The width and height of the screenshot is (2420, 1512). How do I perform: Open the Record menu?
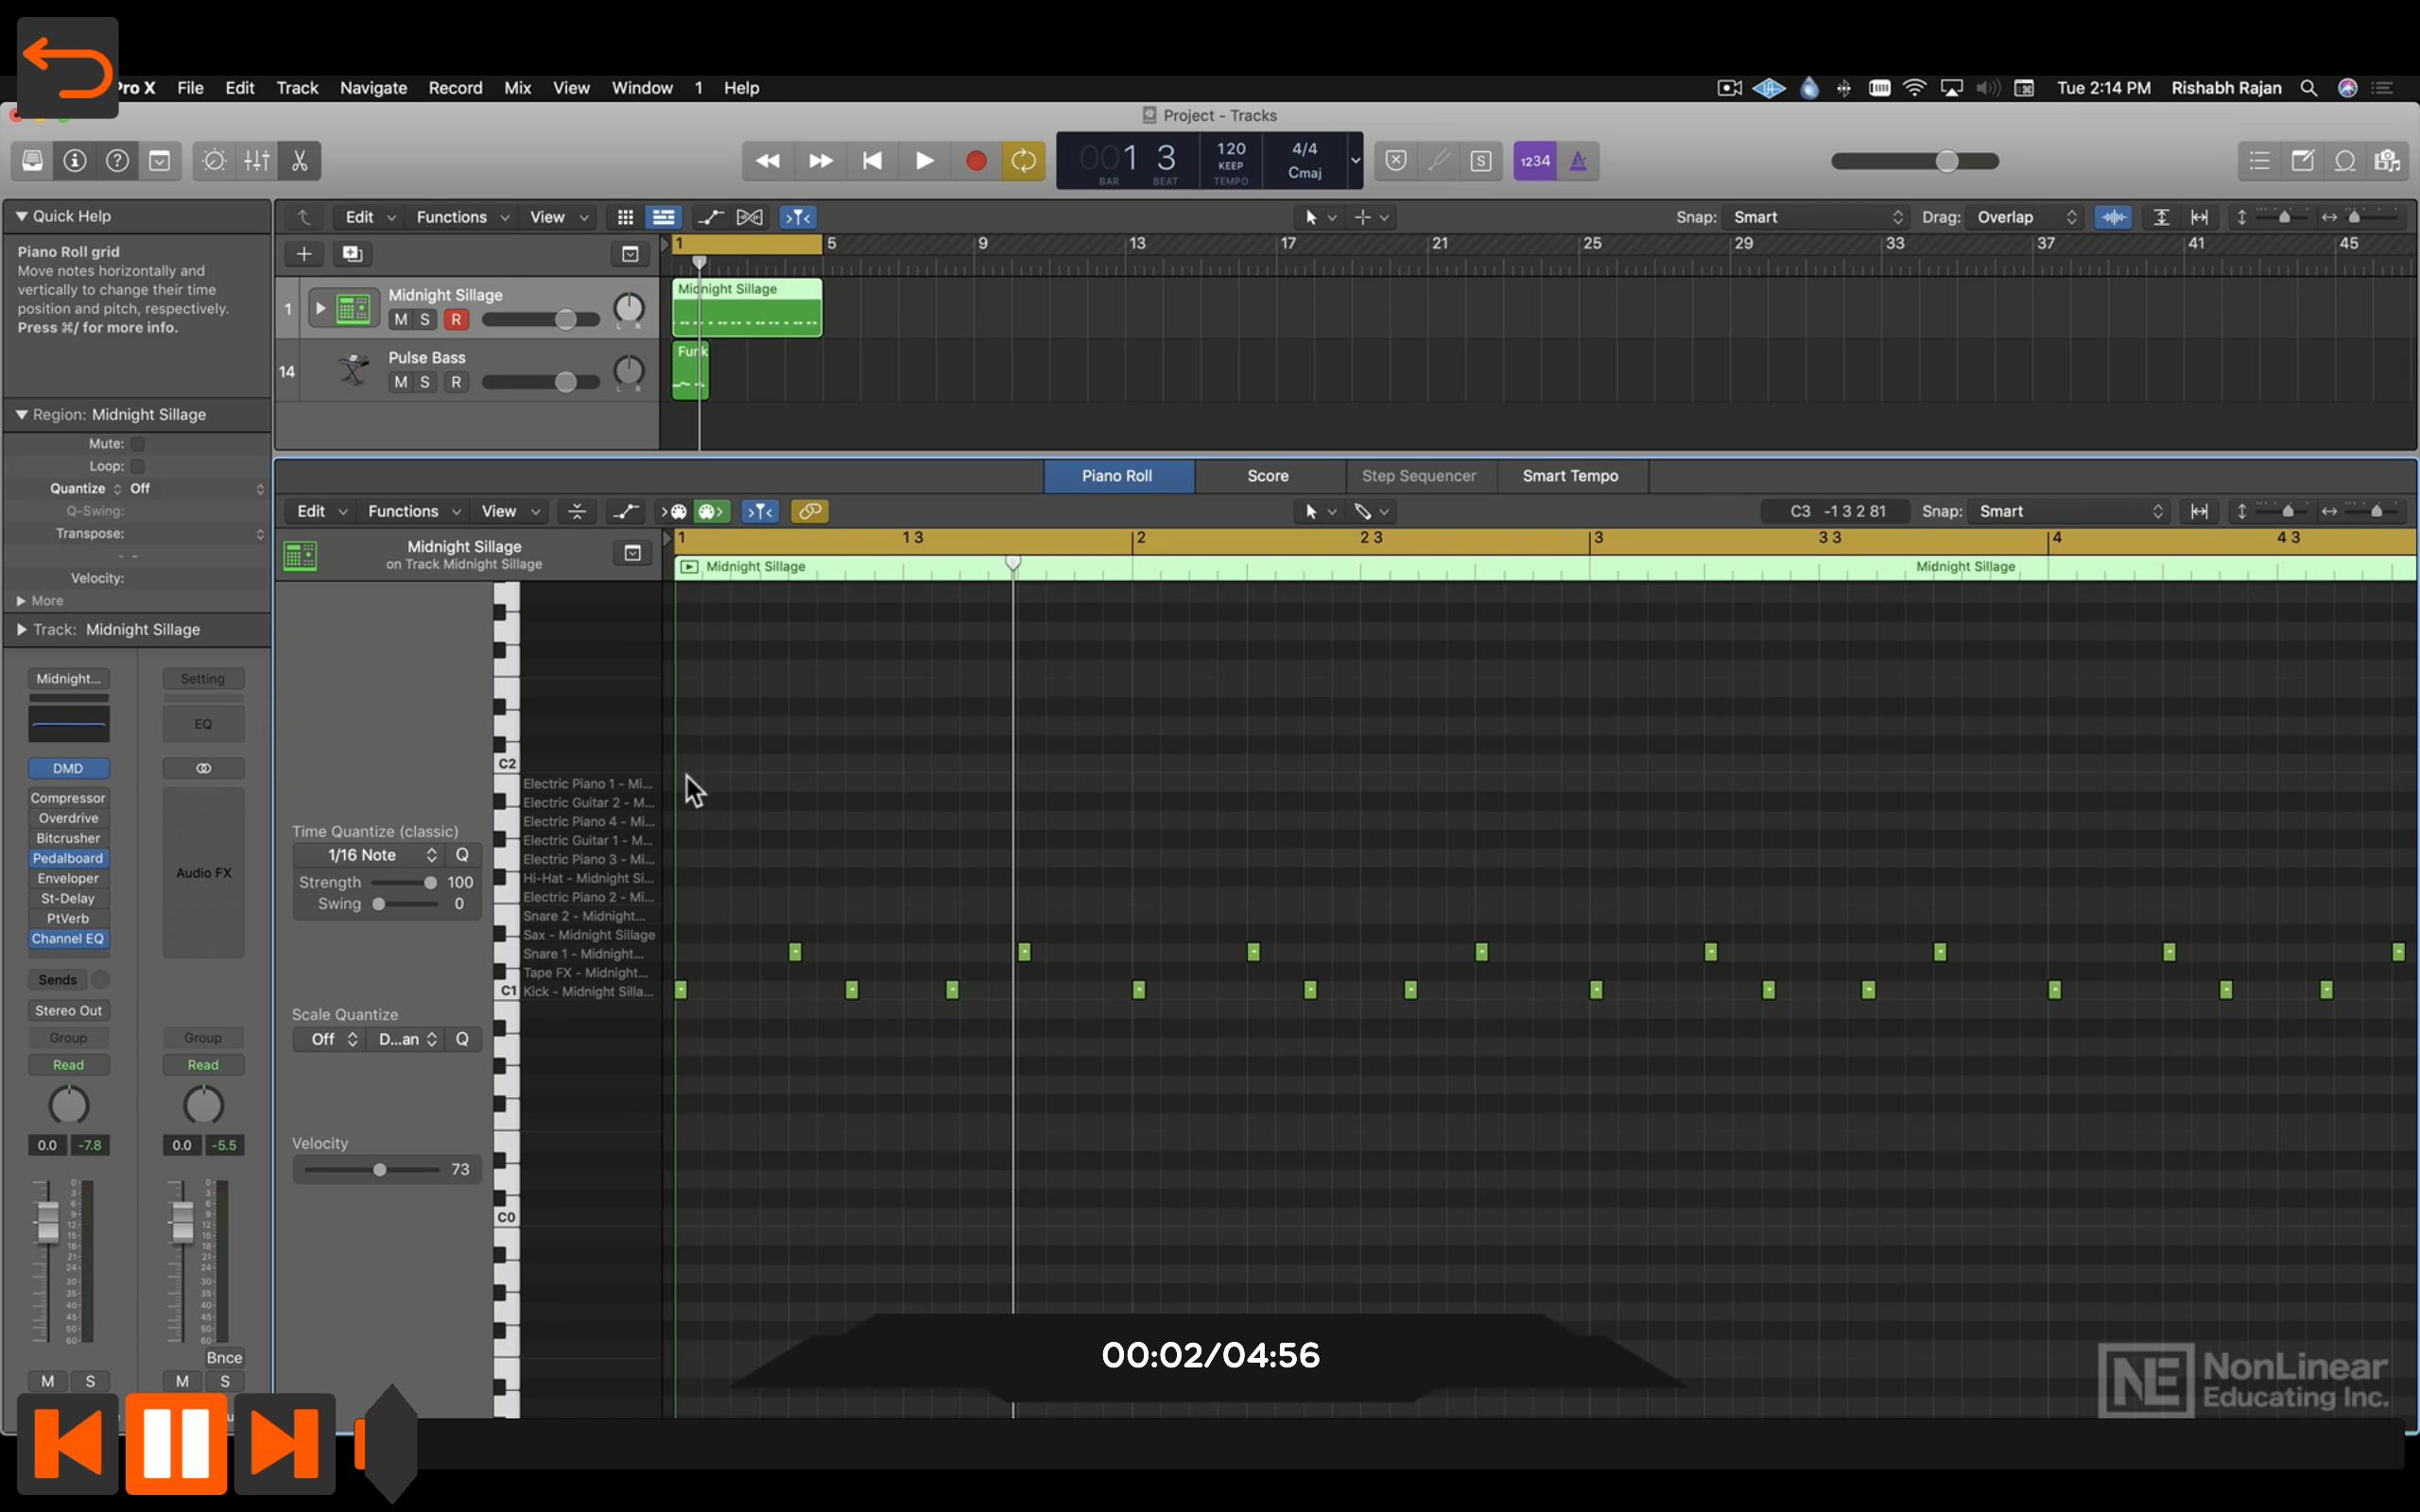[455, 88]
